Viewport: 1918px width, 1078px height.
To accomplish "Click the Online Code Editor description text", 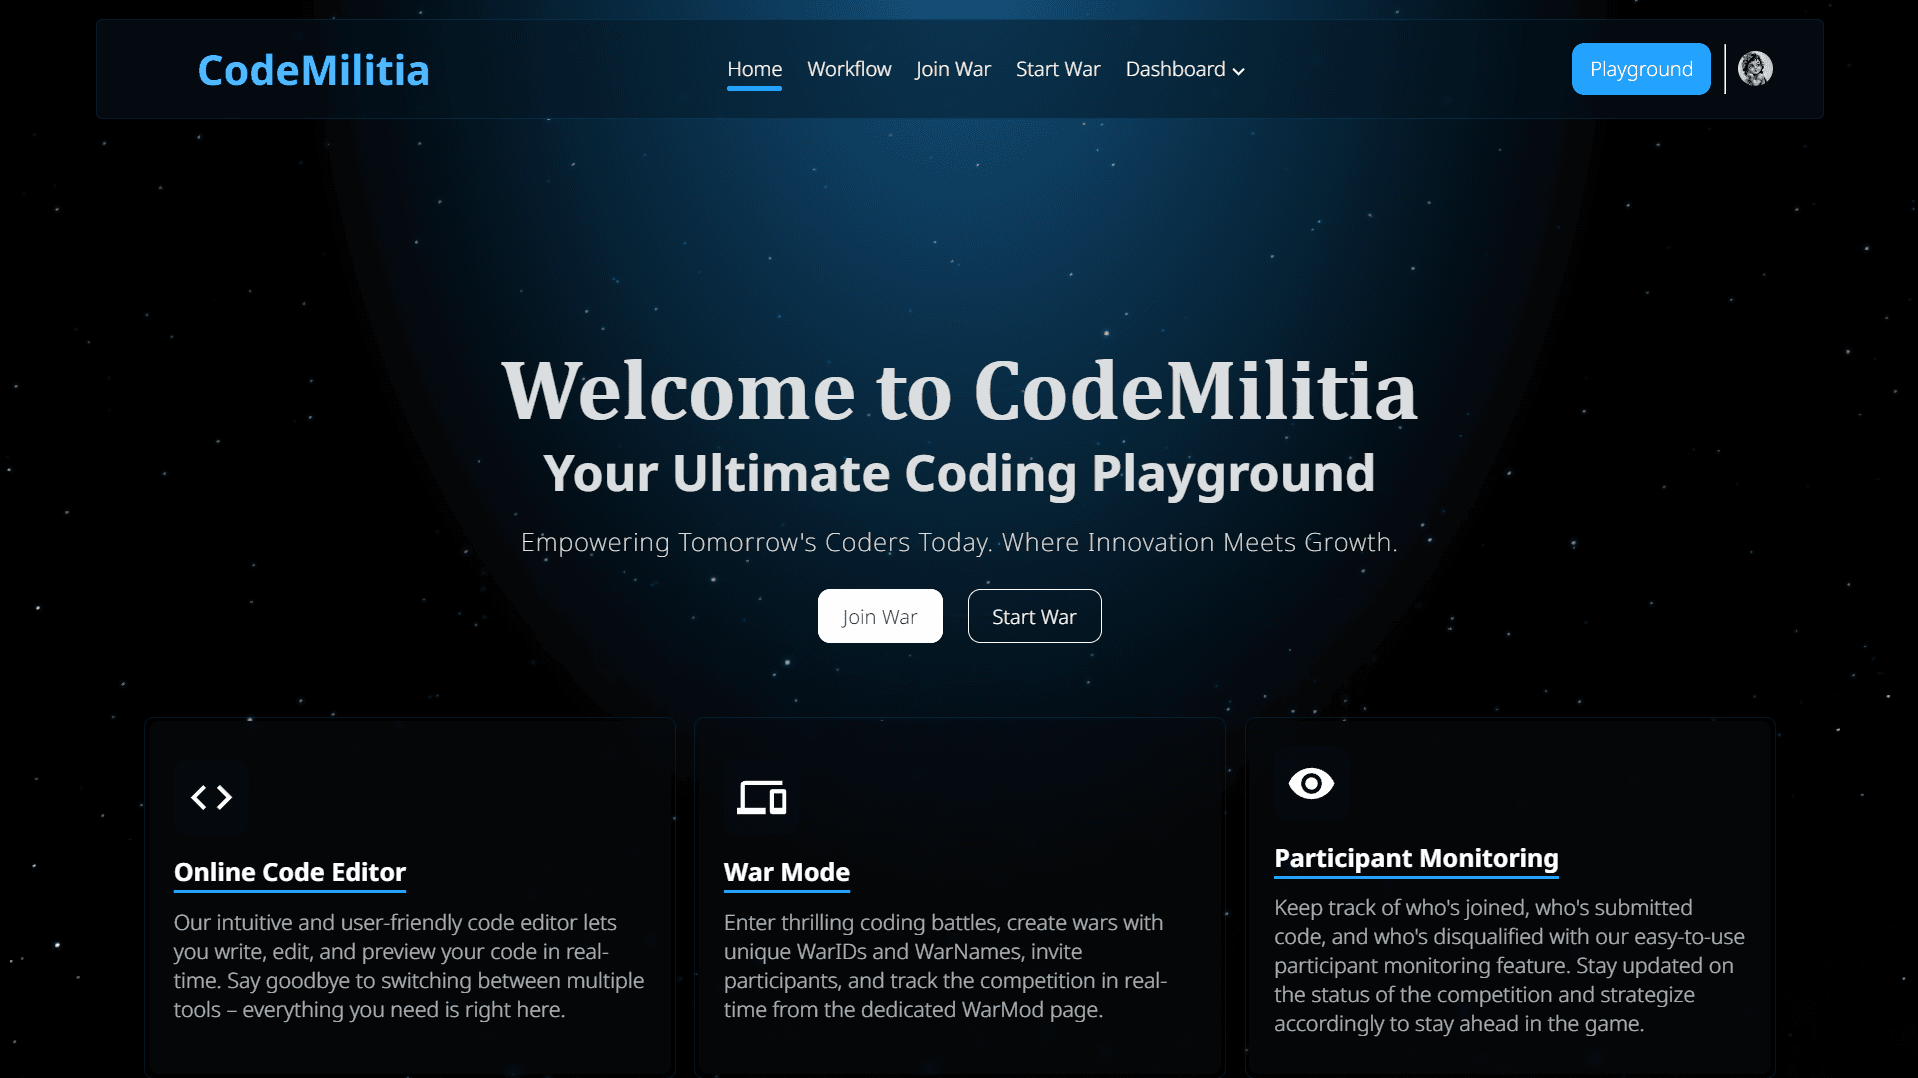I will 410,966.
